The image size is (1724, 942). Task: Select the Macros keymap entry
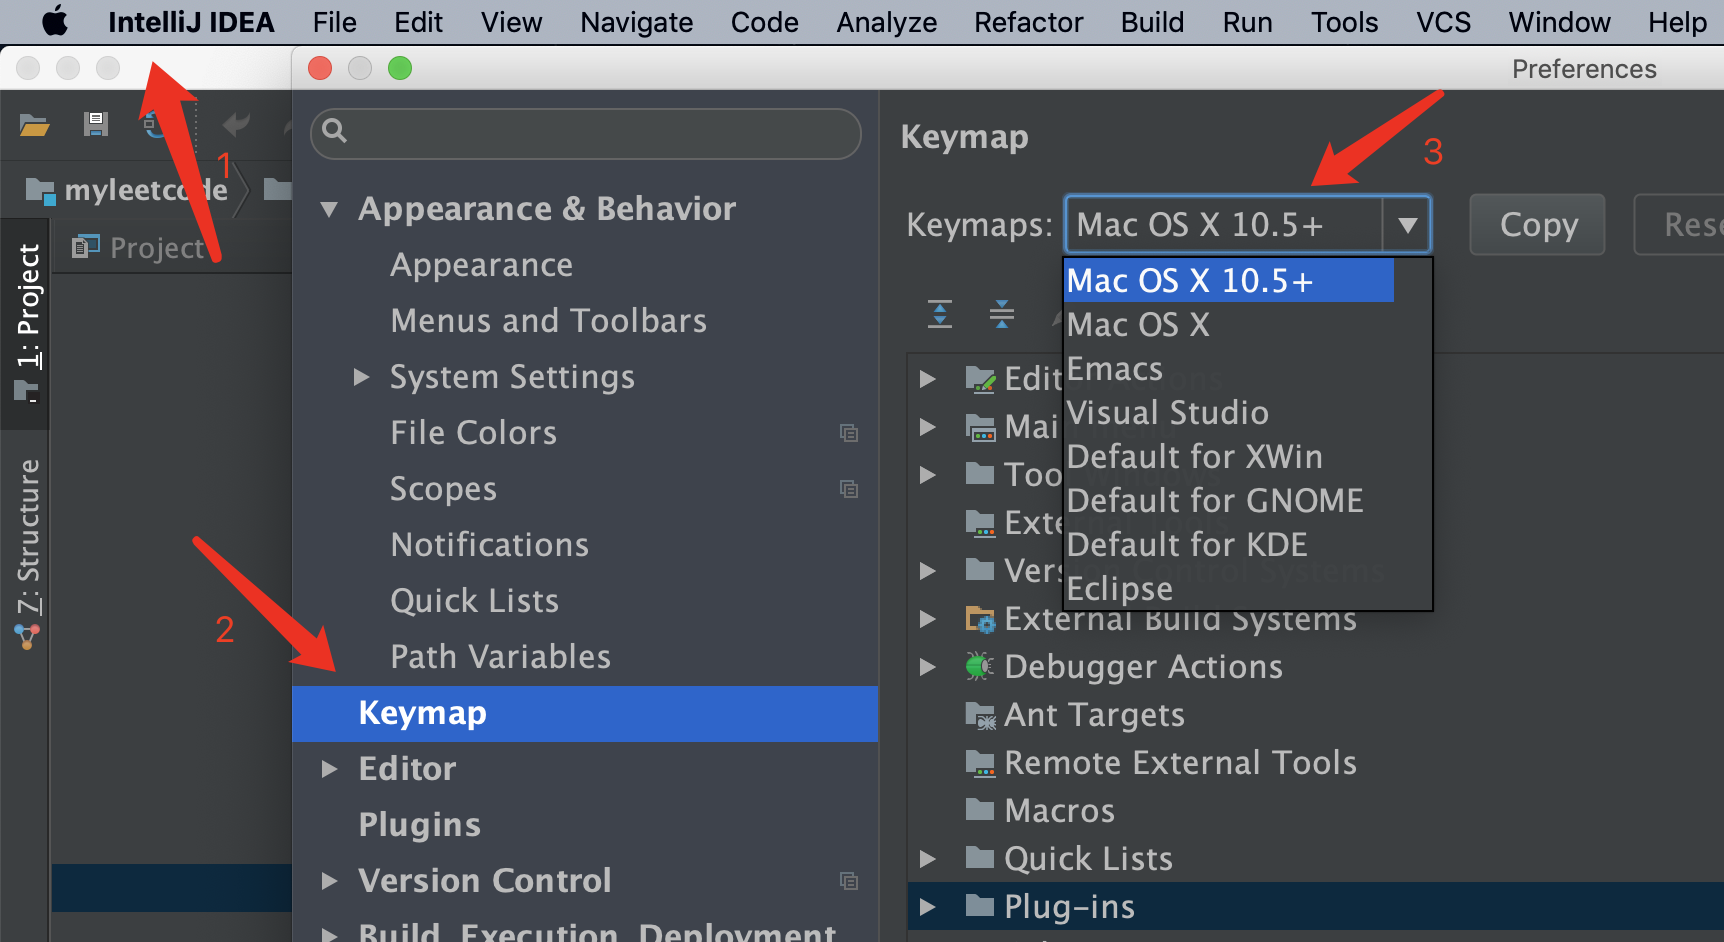click(1059, 811)
